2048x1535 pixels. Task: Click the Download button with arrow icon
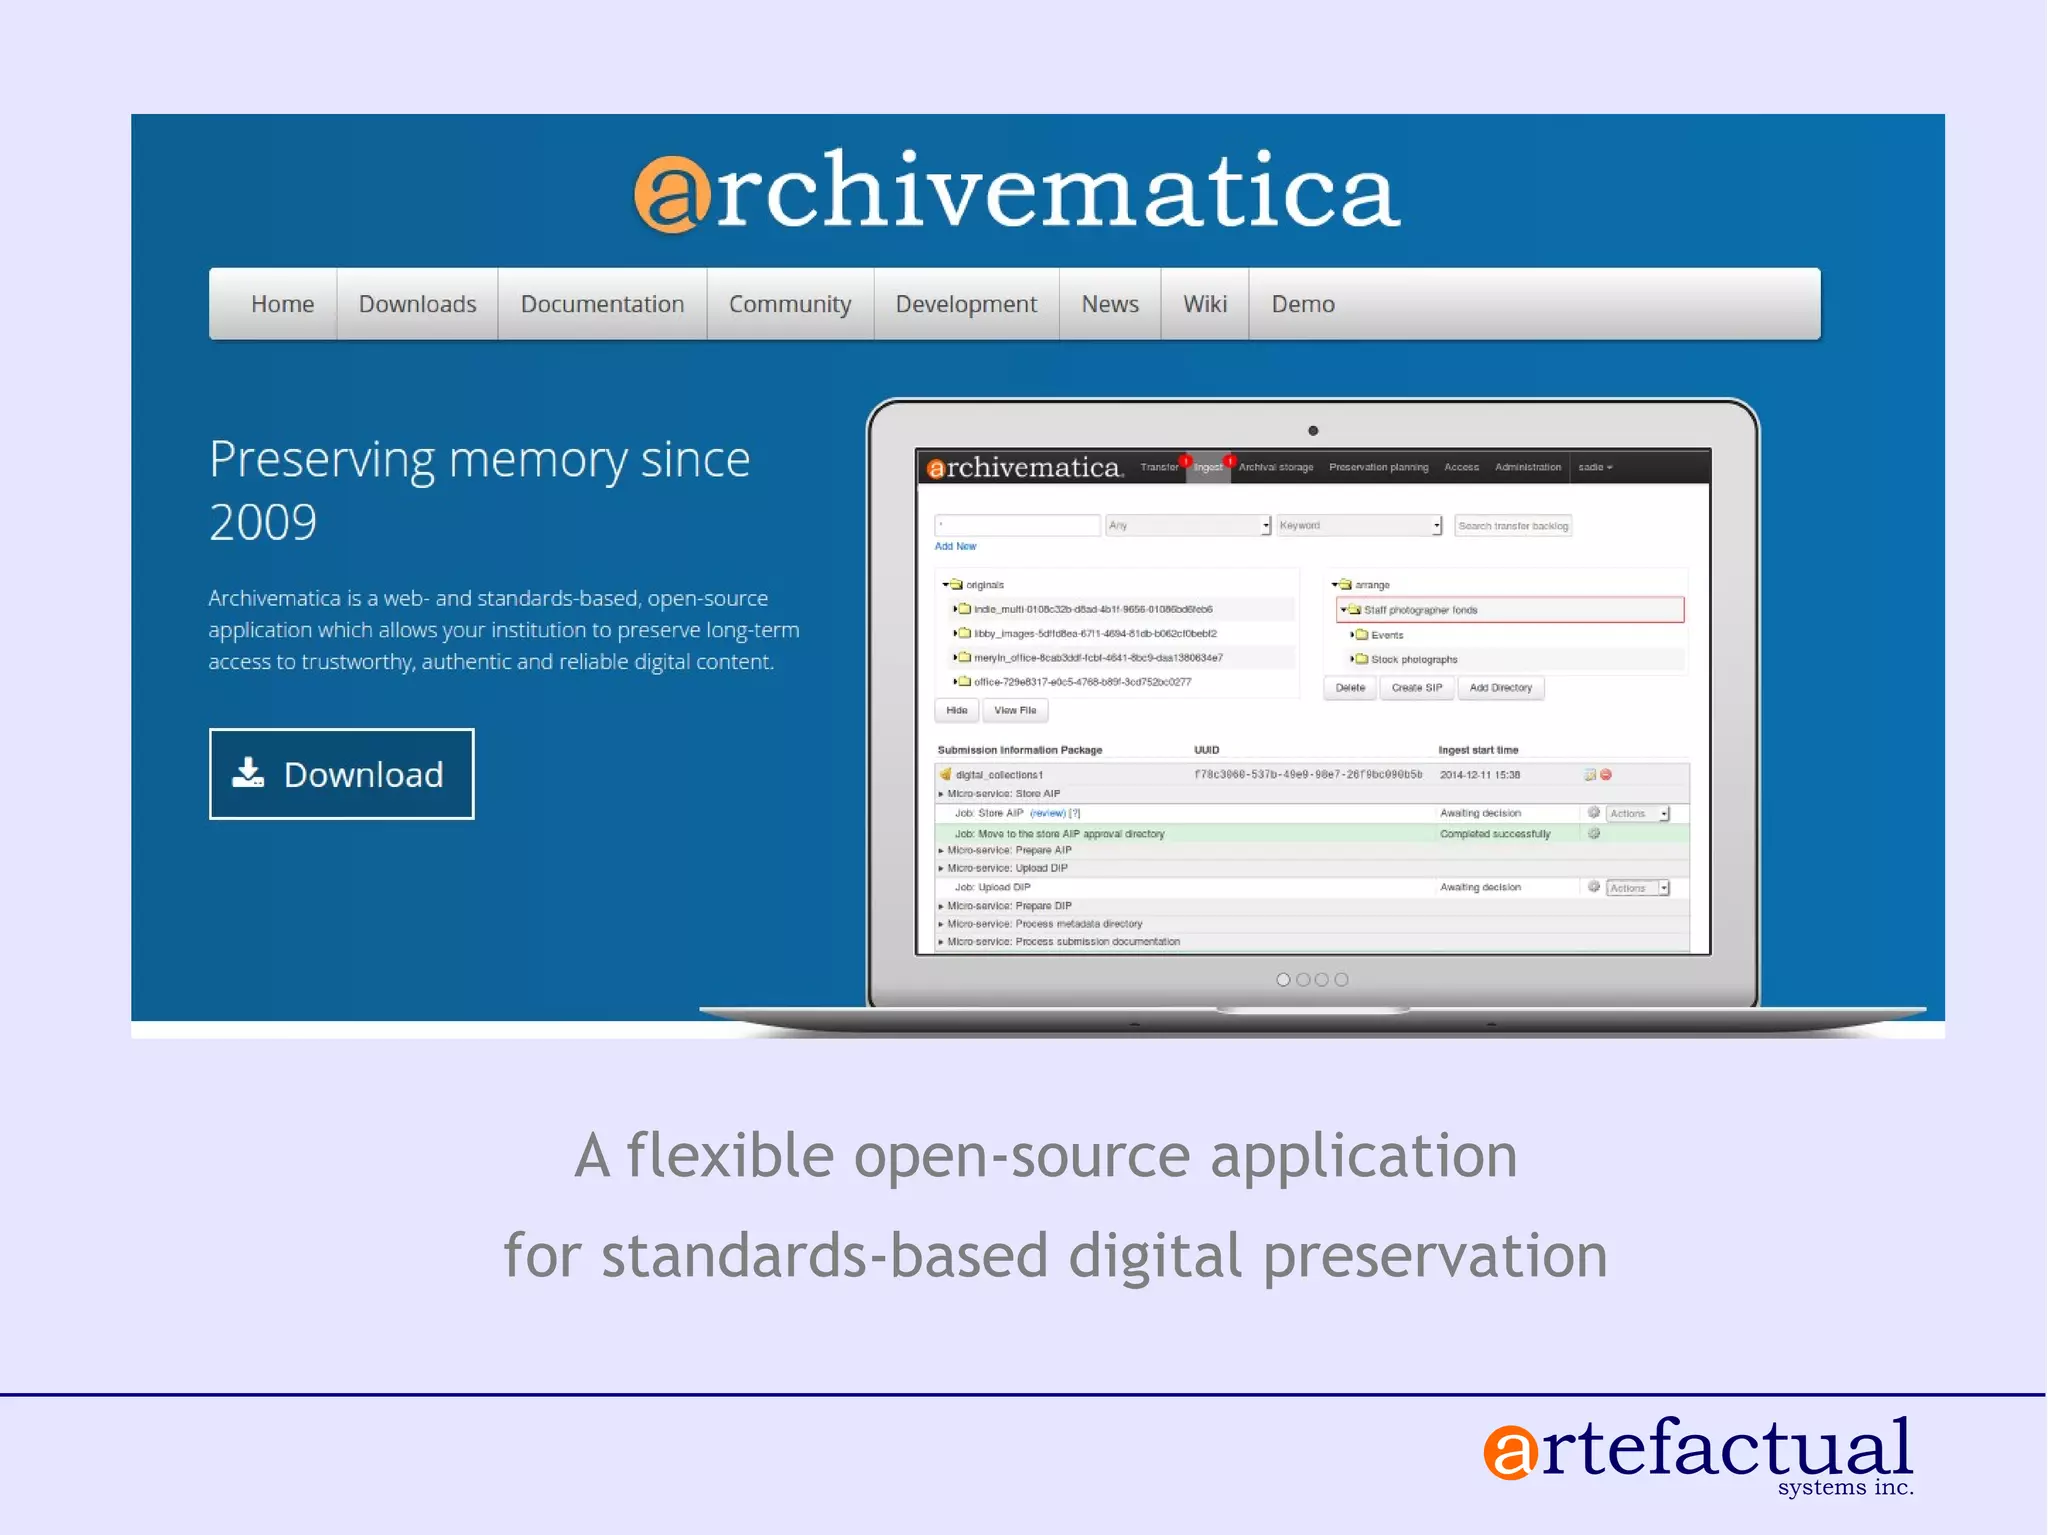click(341, 774)
